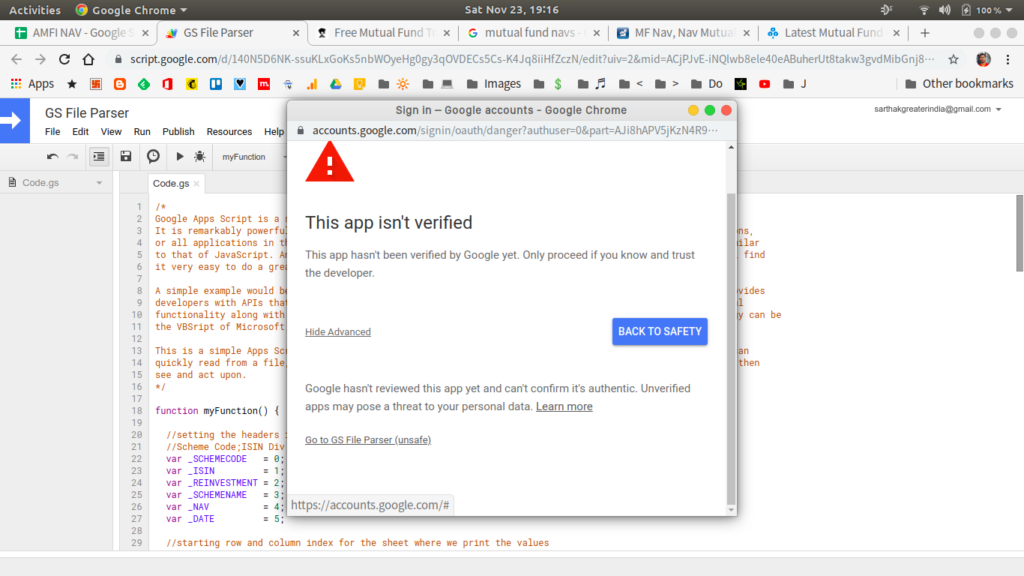1024x576 pixels.
Task: Click the sign-in dialog scrollbar
Action: (731, 349)
